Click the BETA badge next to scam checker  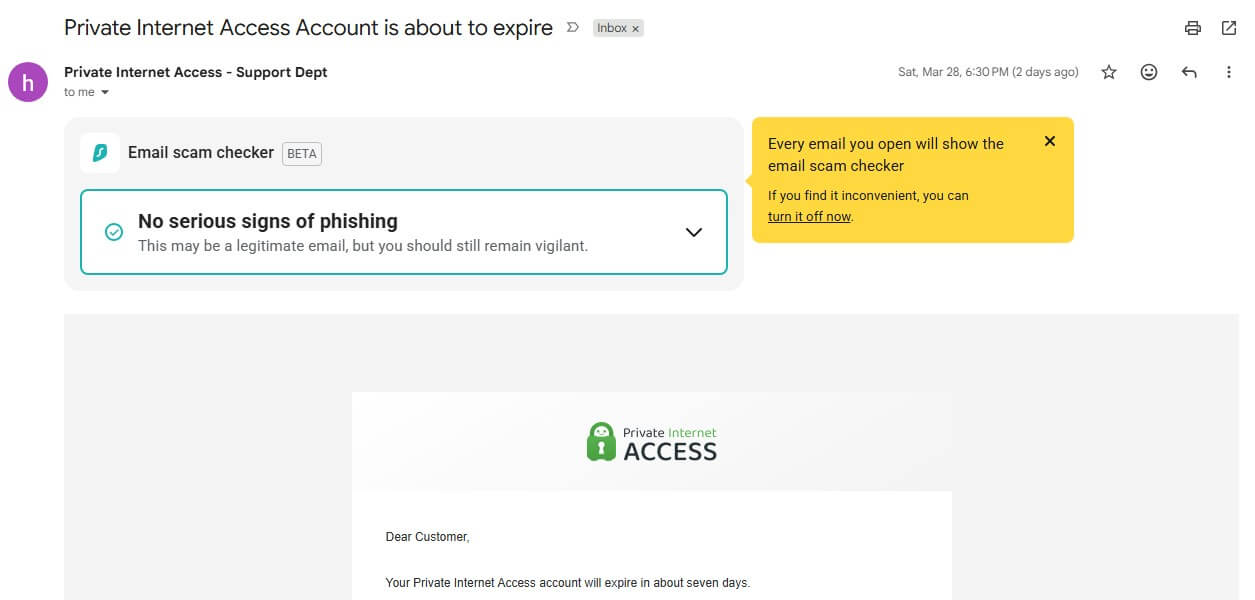[301, 153]
